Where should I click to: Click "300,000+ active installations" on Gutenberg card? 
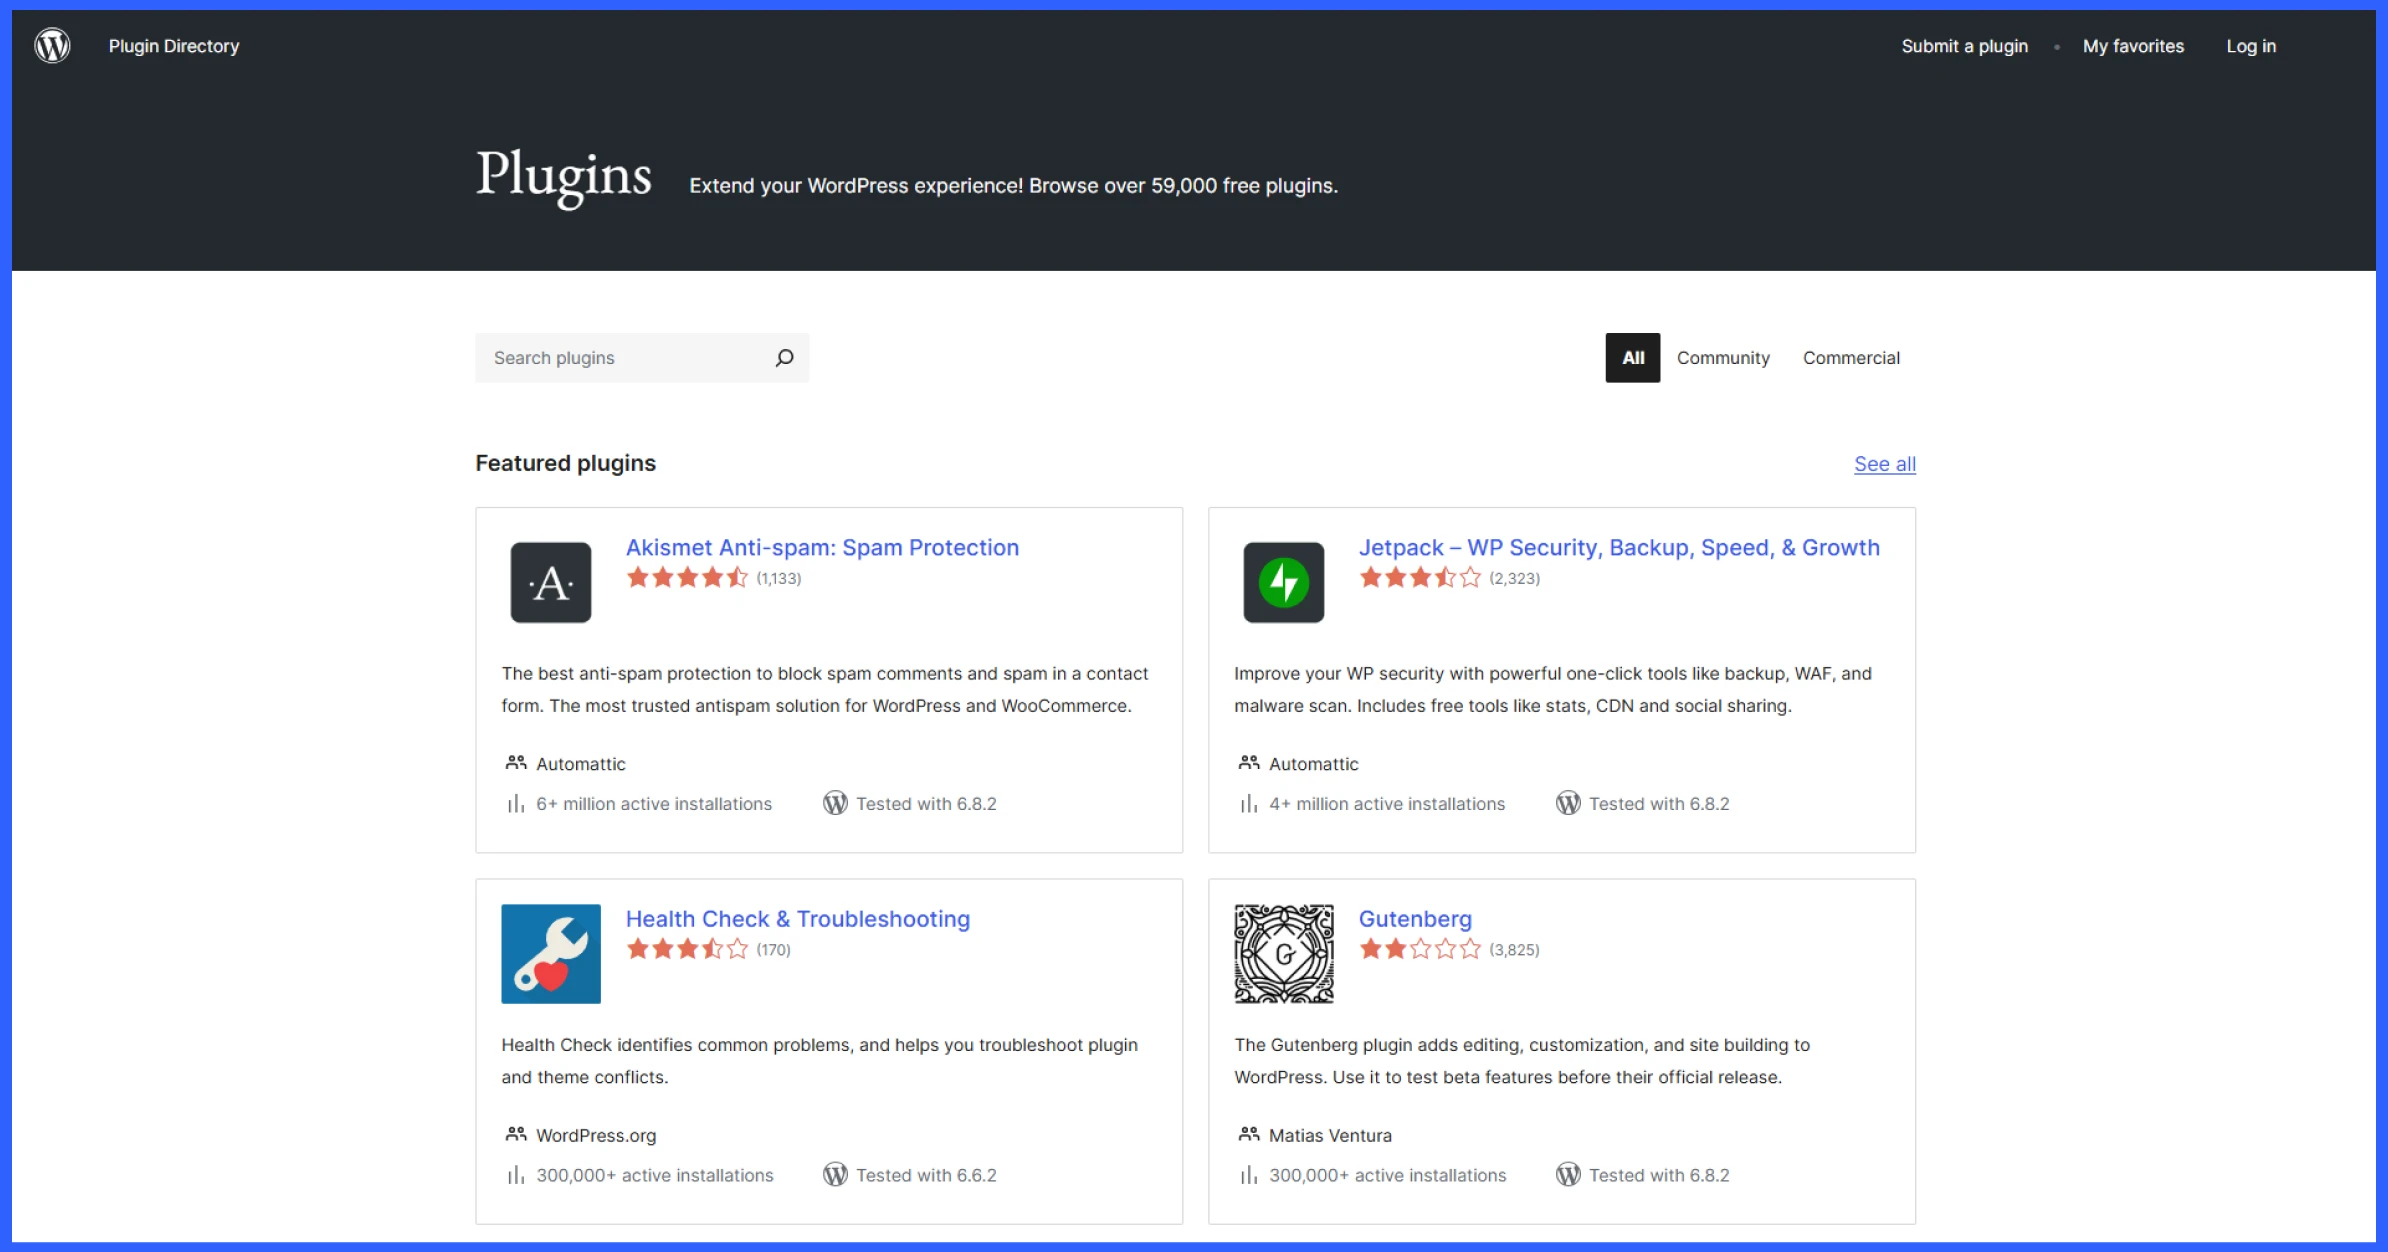click(1387, 1175)
